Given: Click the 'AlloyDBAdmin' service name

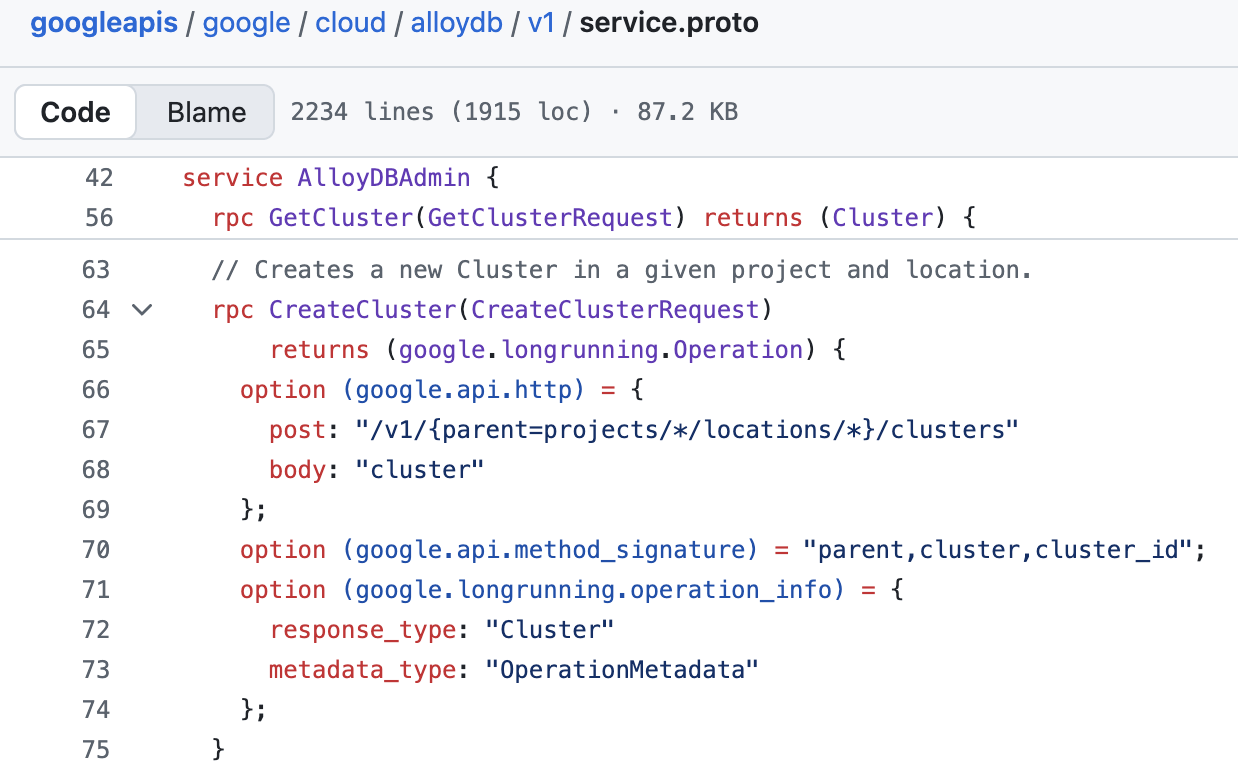Looking at the screenshot, I should pos(384,178).
